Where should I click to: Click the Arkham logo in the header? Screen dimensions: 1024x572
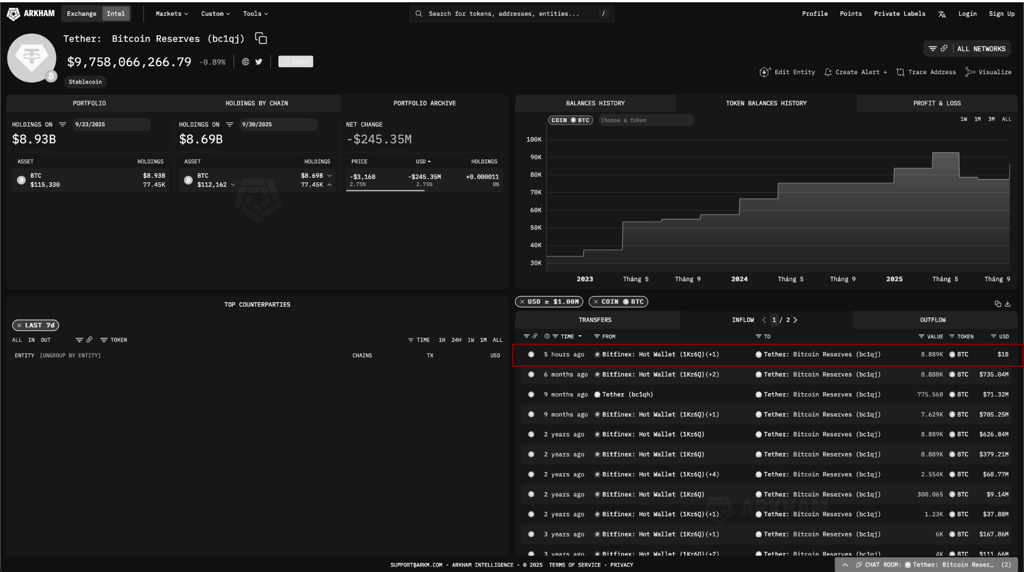point(30,13)
